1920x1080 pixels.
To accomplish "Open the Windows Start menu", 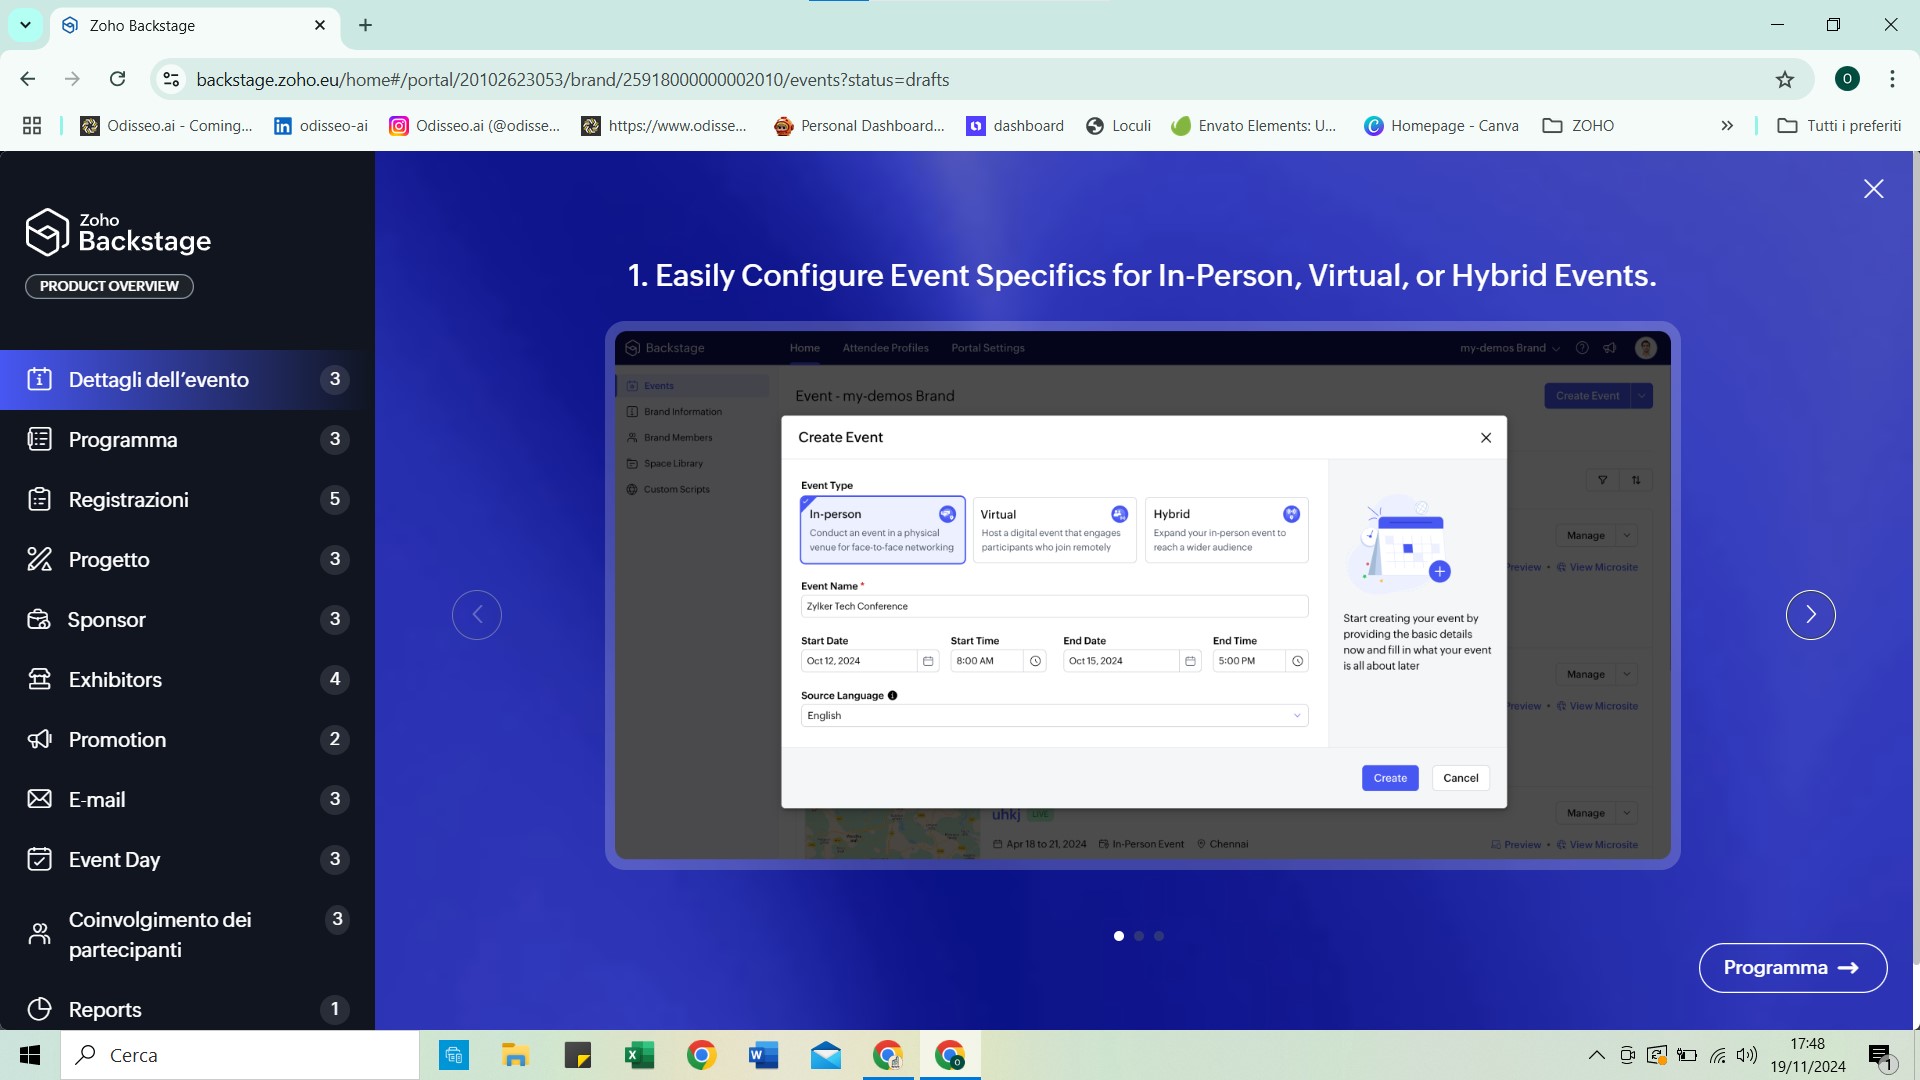I will [30, 1055].
